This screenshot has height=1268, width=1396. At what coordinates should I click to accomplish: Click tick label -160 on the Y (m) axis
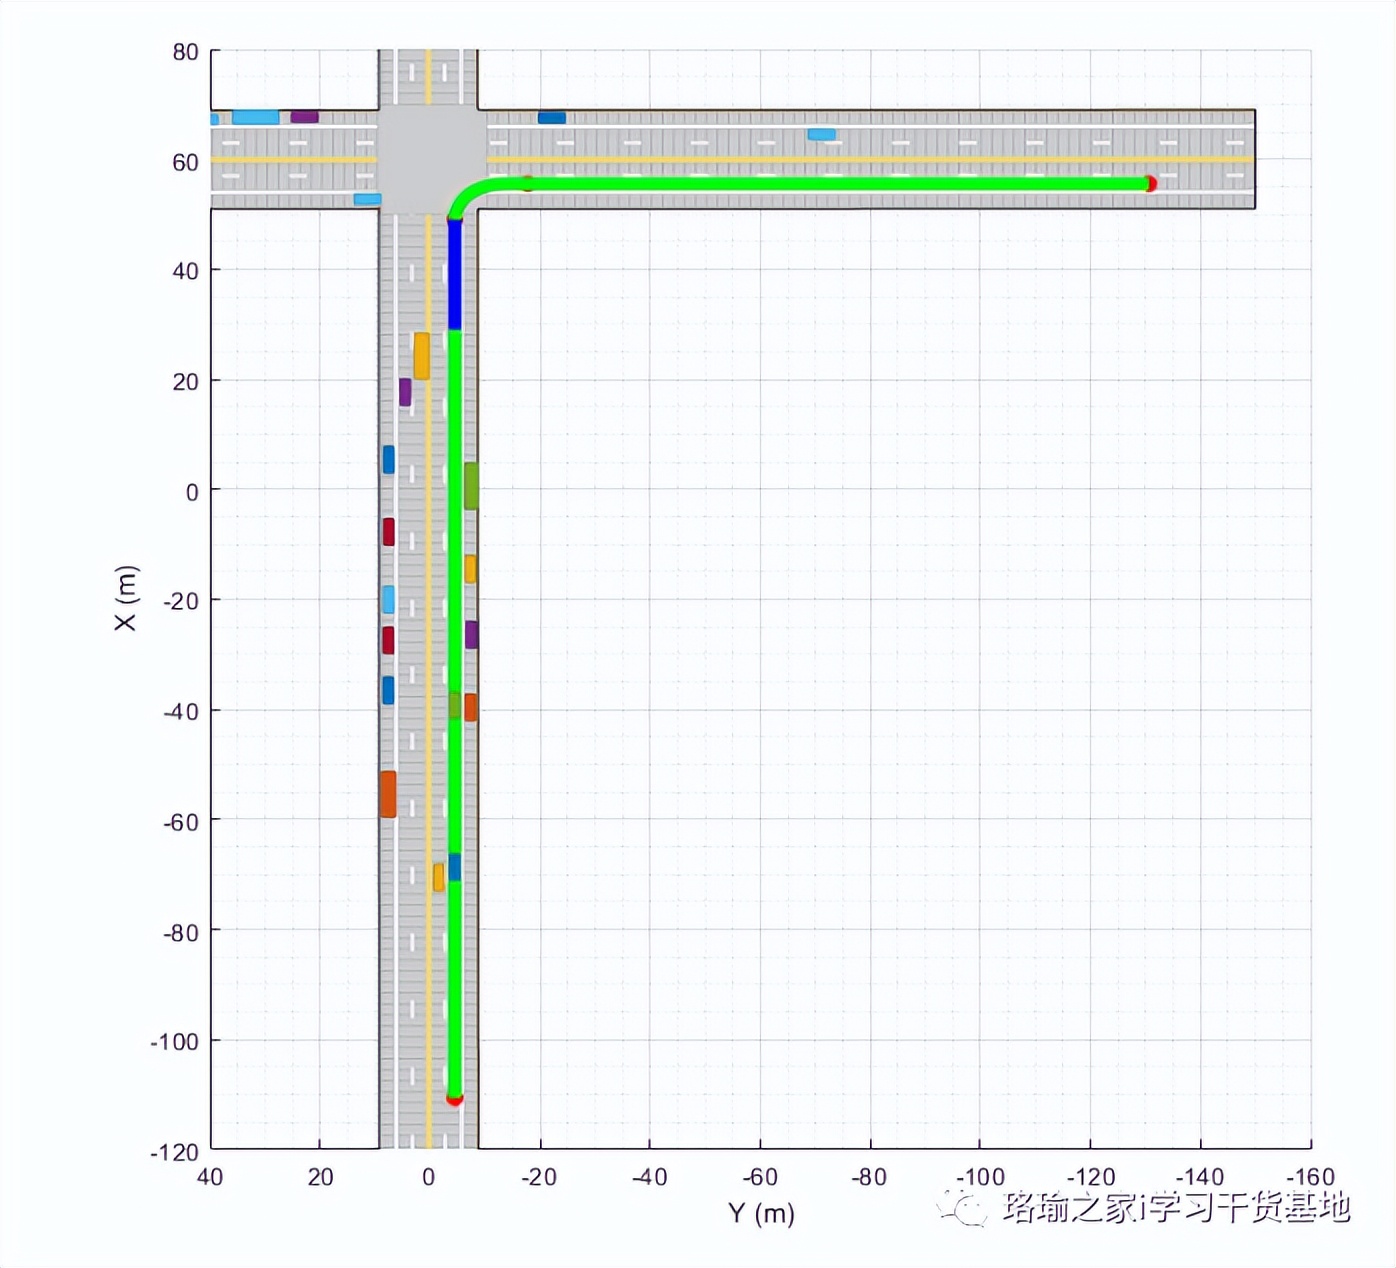[1310, 1177]
